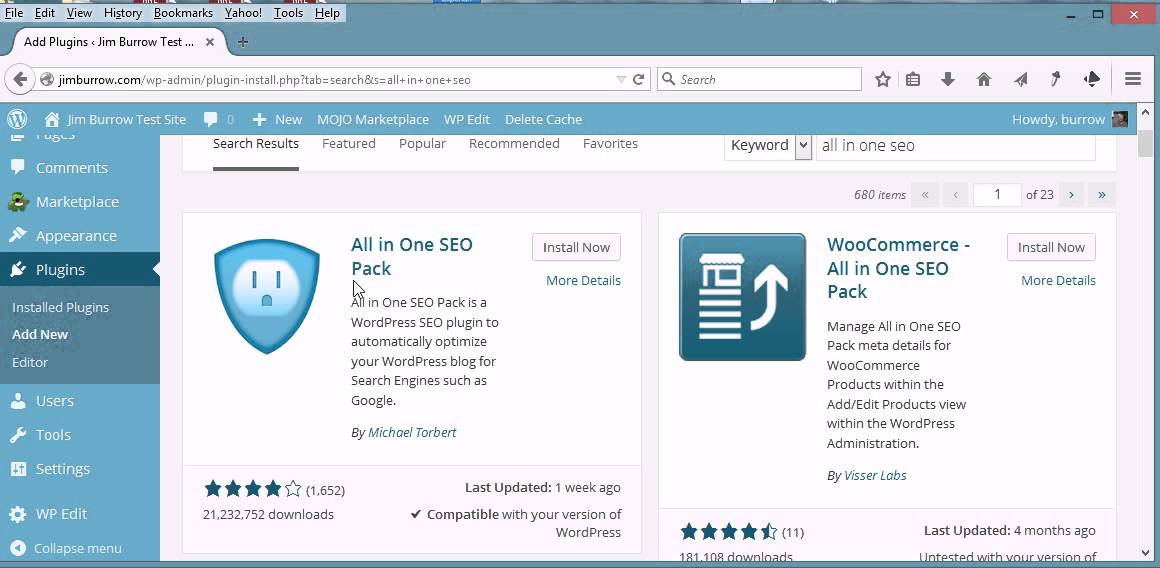Open the plugin Editor submenu item
This screenshot has width=1160, height=568.
(30, 362)
